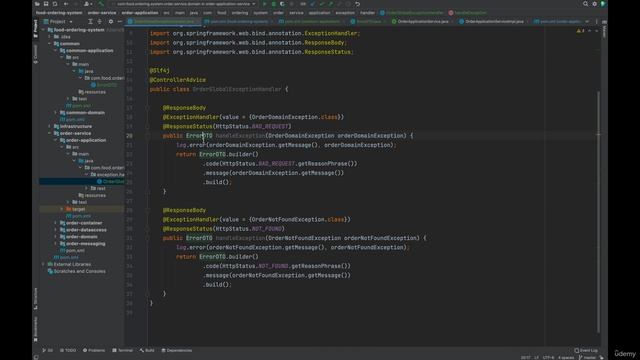This screenshot has width=640, height=360.
Task: Expand the common-domain module
Action: [56, 113]
